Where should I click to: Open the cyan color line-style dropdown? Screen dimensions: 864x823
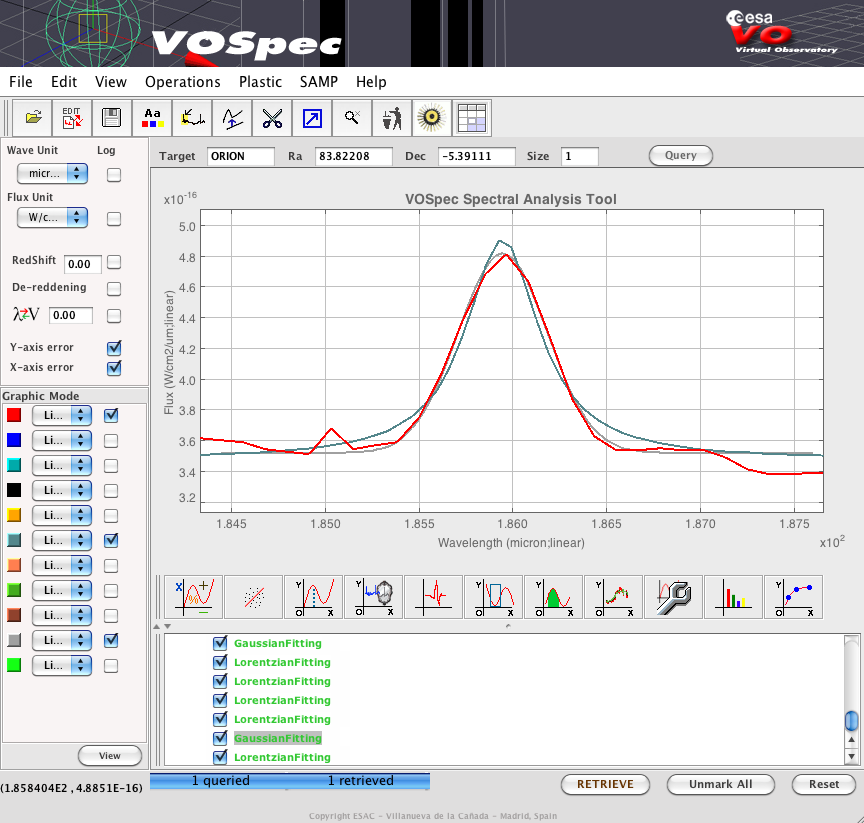[62, 465]
